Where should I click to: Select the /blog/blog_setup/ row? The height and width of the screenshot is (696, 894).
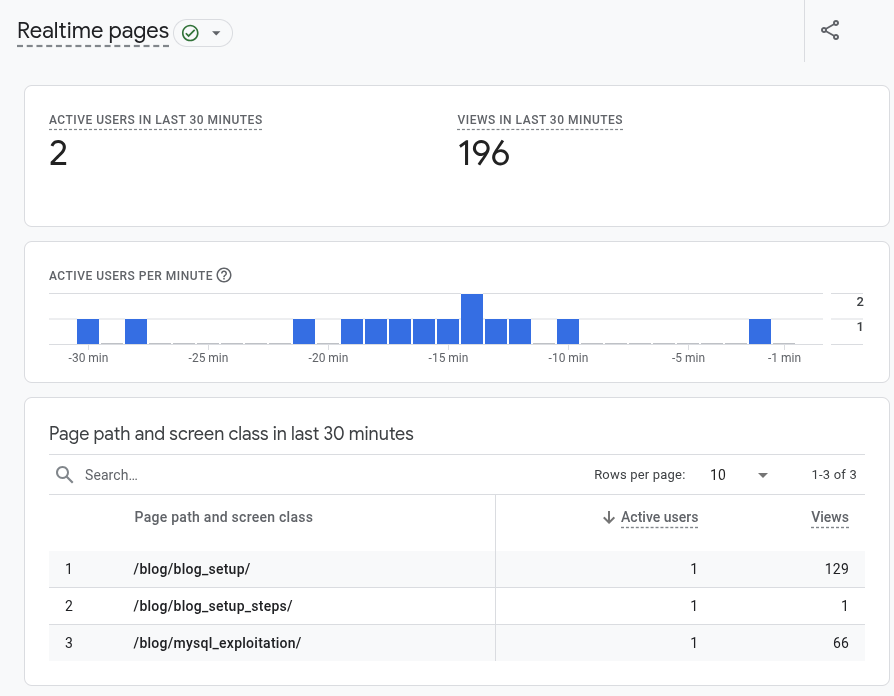191,569
